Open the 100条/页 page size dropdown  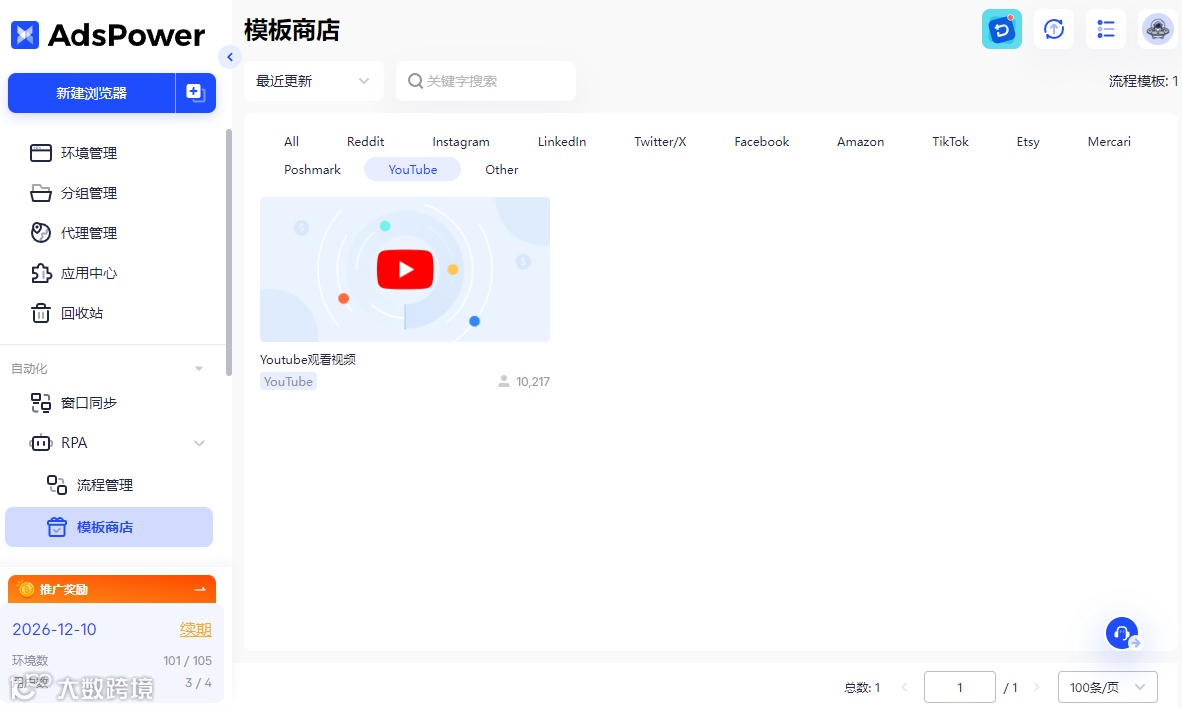[1107, 687]
